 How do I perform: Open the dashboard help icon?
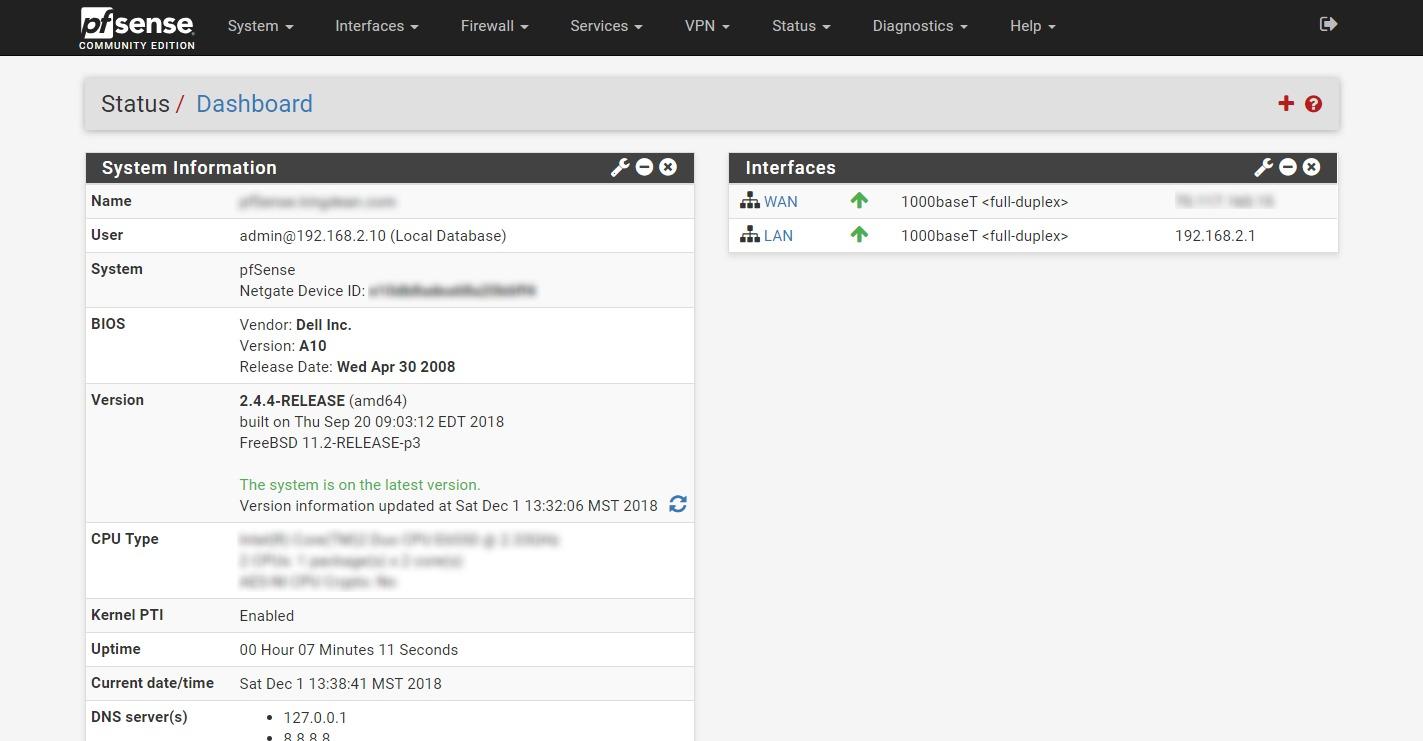point(1313,103)
